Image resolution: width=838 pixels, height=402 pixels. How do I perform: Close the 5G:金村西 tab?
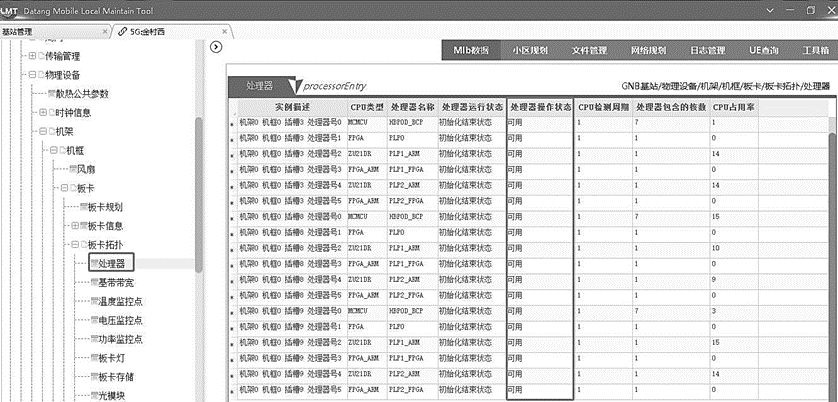click(x=224, y=32)
